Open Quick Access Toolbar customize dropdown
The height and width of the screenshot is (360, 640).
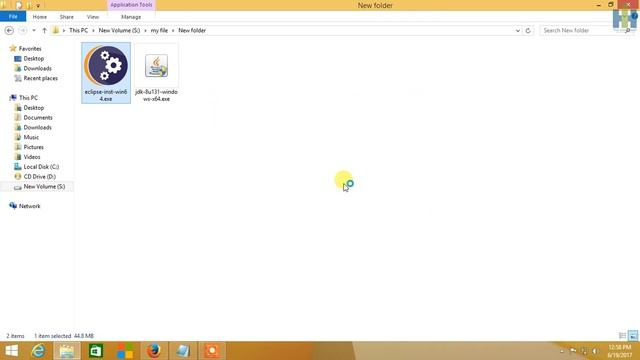point(38,6)
